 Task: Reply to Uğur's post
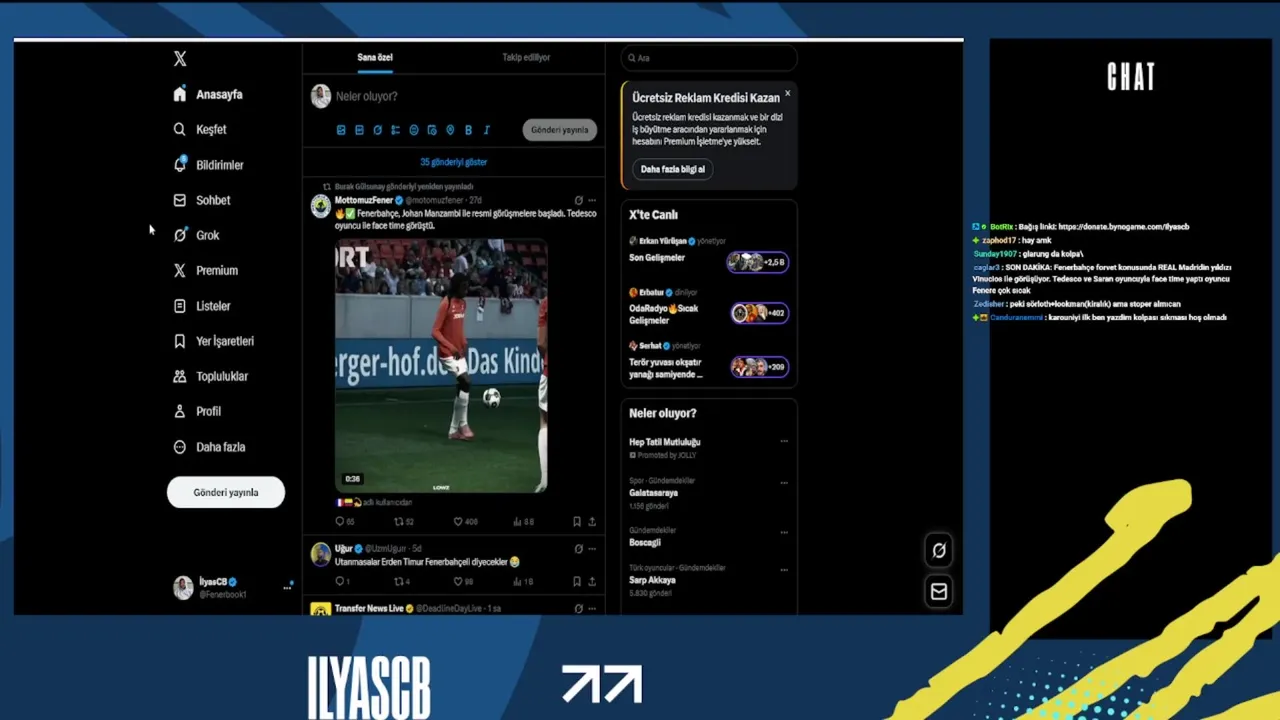342,581
